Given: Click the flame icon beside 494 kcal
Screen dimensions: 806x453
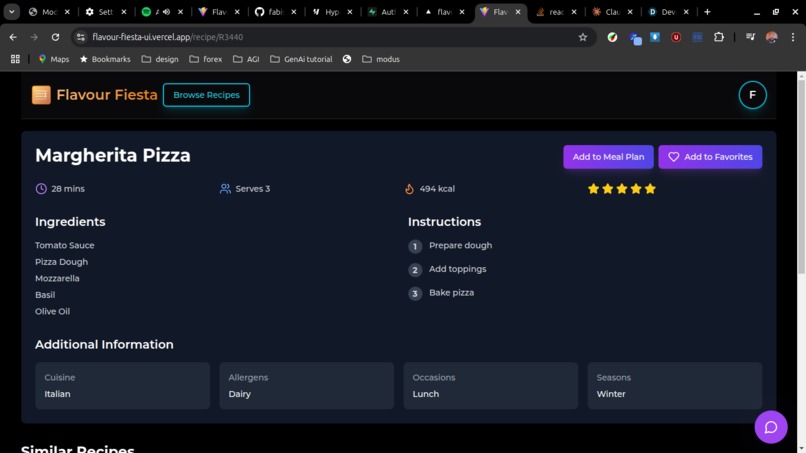Looking at the screenshot, I should 409,189.
